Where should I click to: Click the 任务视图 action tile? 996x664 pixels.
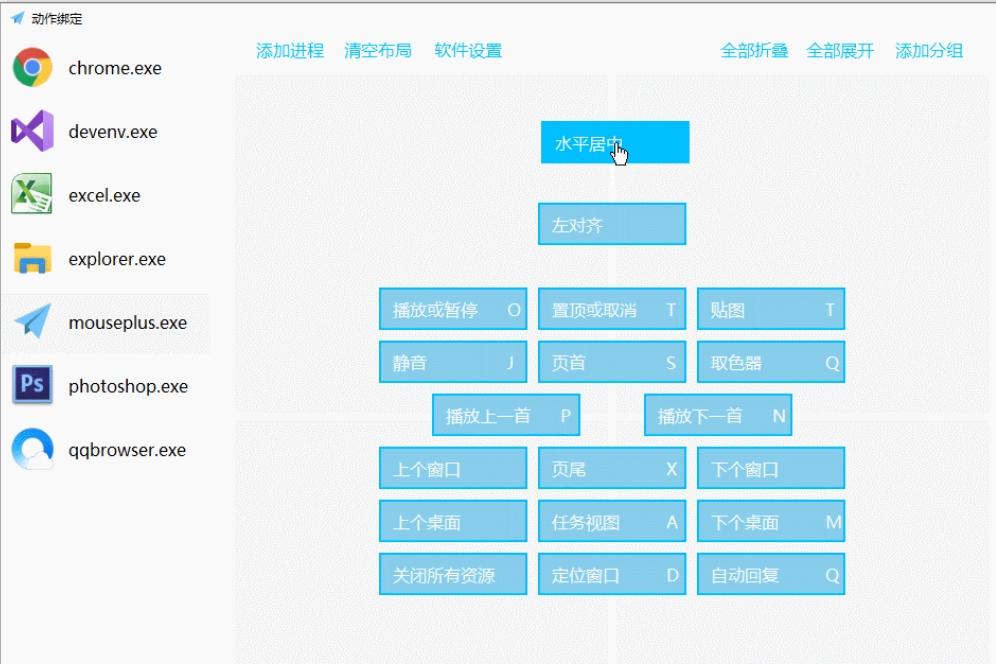pyautogui.click(x=612, y=521)
